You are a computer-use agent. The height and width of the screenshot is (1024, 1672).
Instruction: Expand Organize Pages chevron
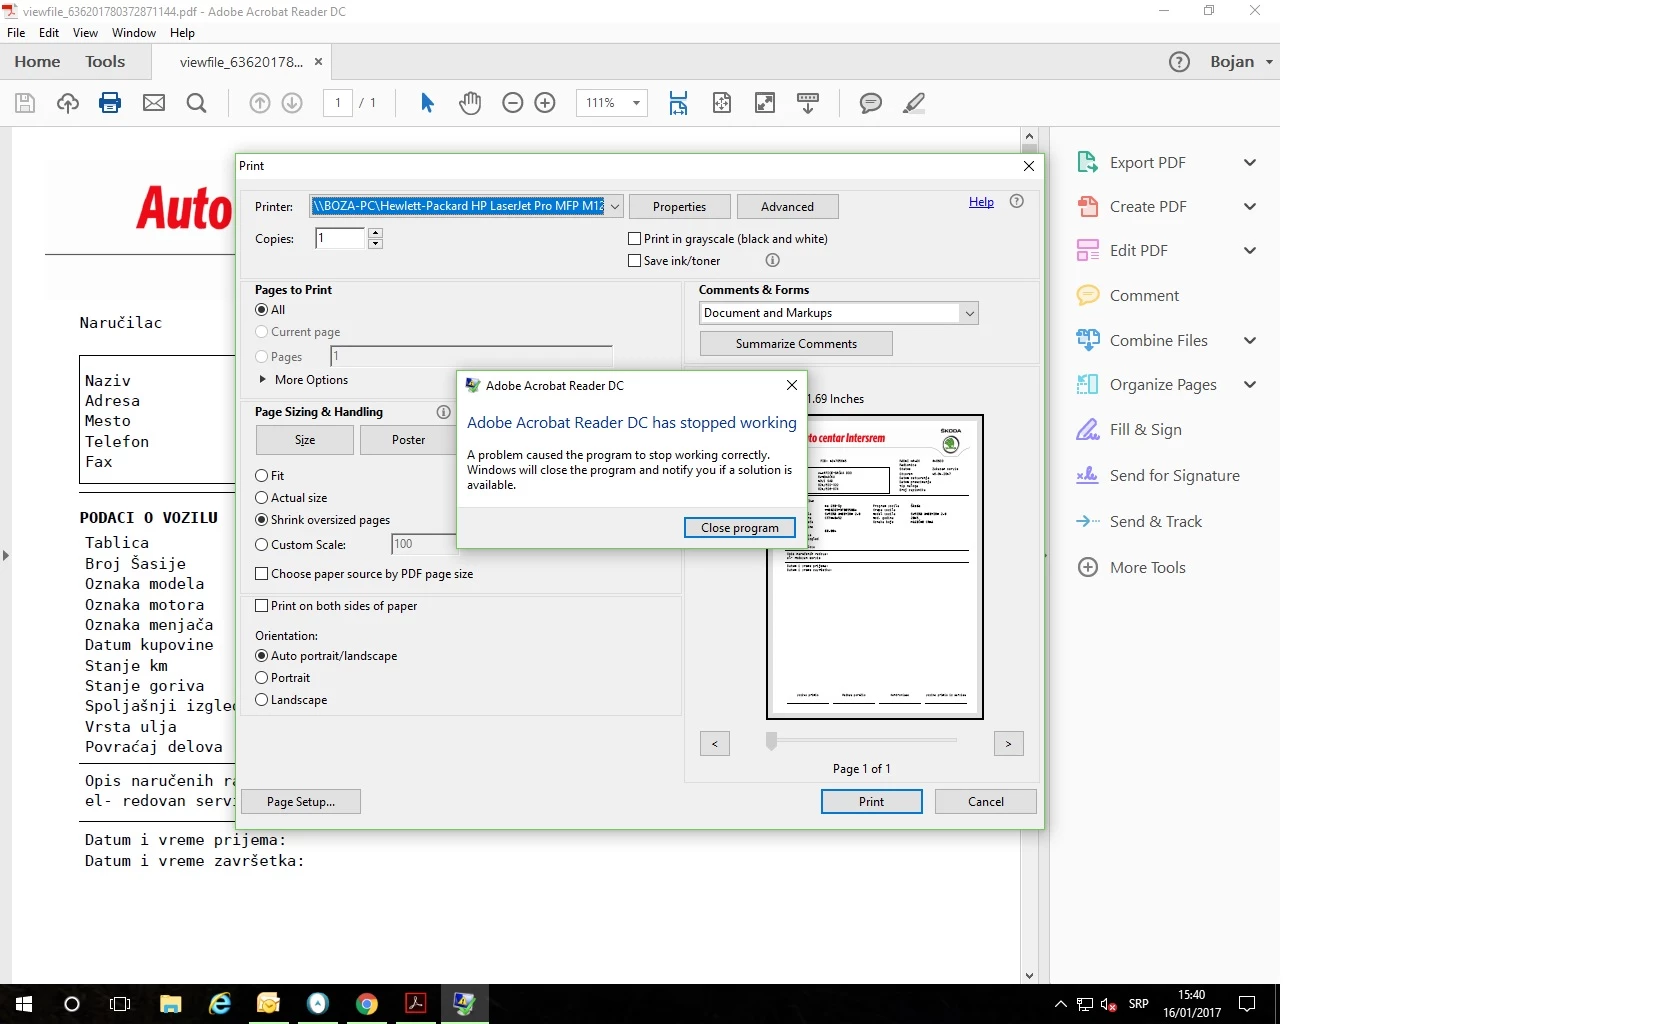point(1250,385)
